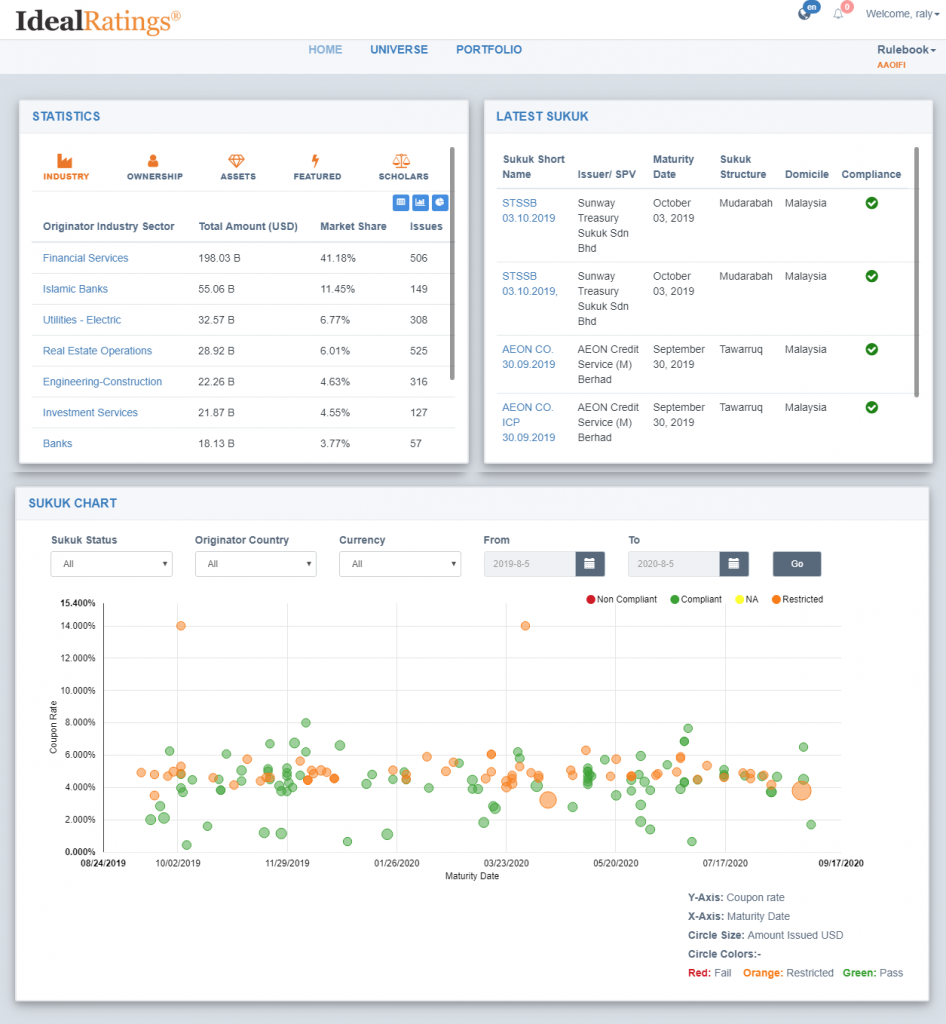Open the From date calendar picker
Image resolution: width=946 pixels, height=1024 pixels.
point(590,564)
